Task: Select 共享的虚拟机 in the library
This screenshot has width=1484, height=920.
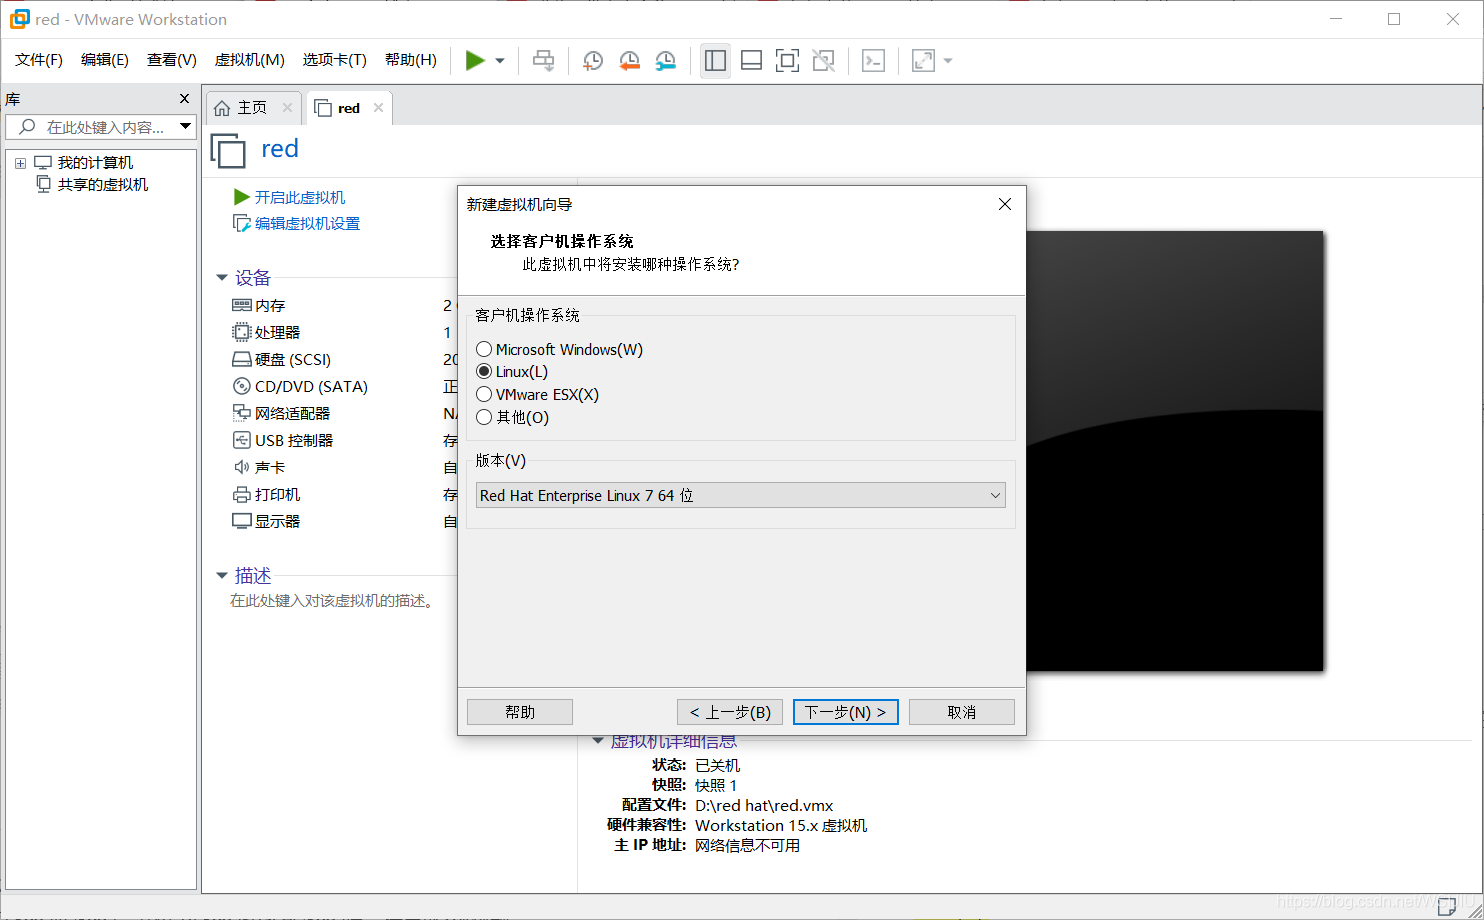Action: (x=103, y=185)
